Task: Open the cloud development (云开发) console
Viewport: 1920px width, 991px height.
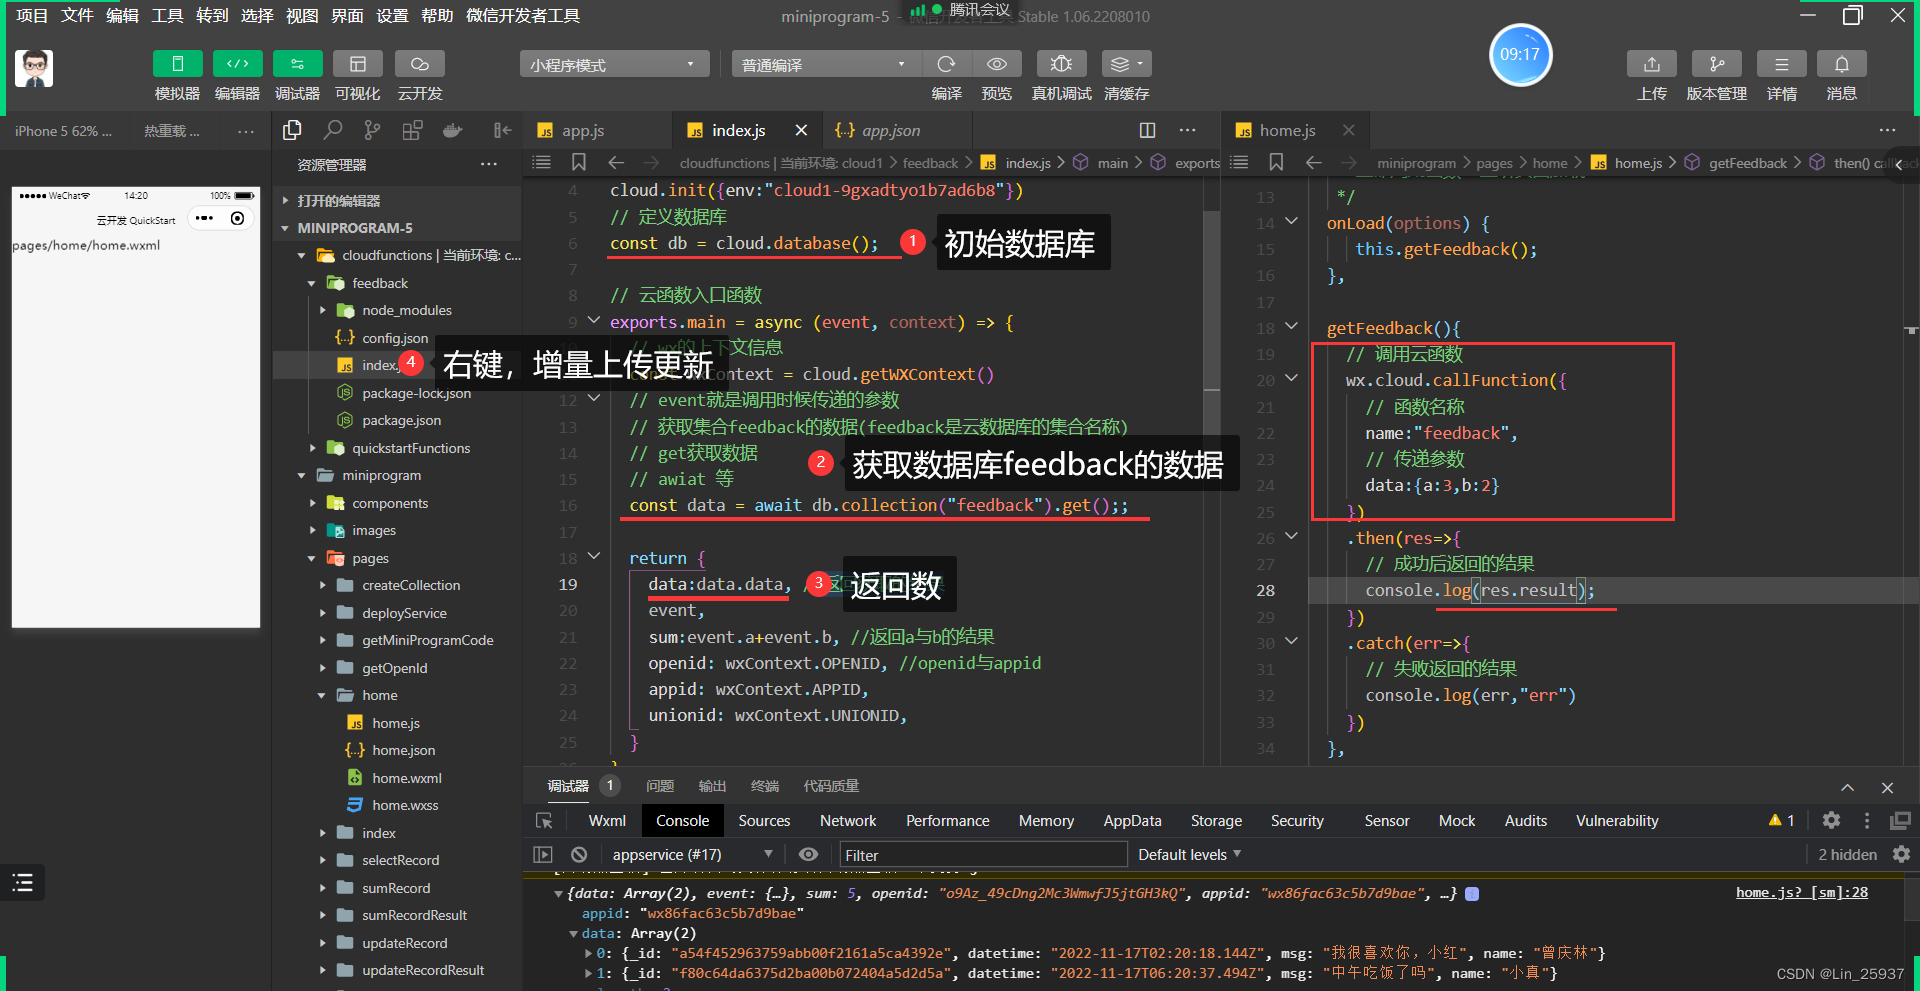Action: (420, 64)
